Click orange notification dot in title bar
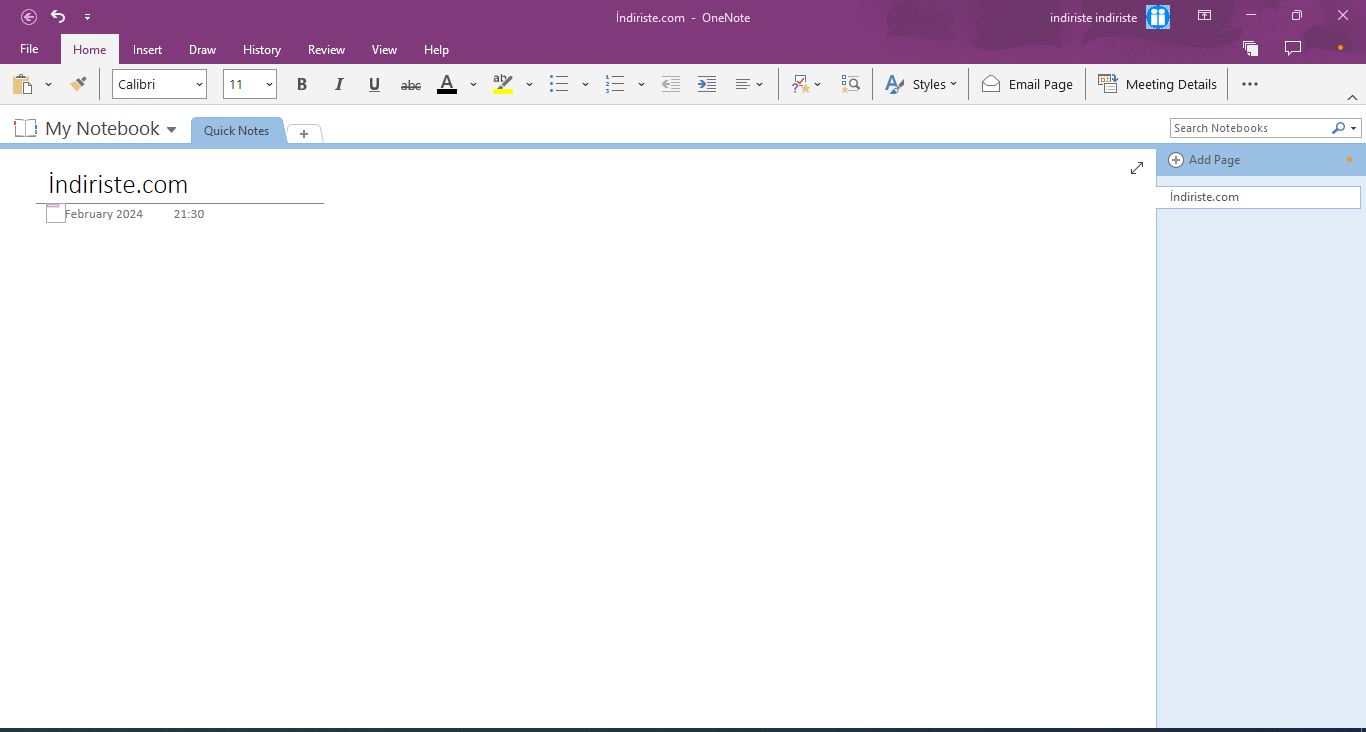Viewport: 1366px width, 732px height. 1340,48
